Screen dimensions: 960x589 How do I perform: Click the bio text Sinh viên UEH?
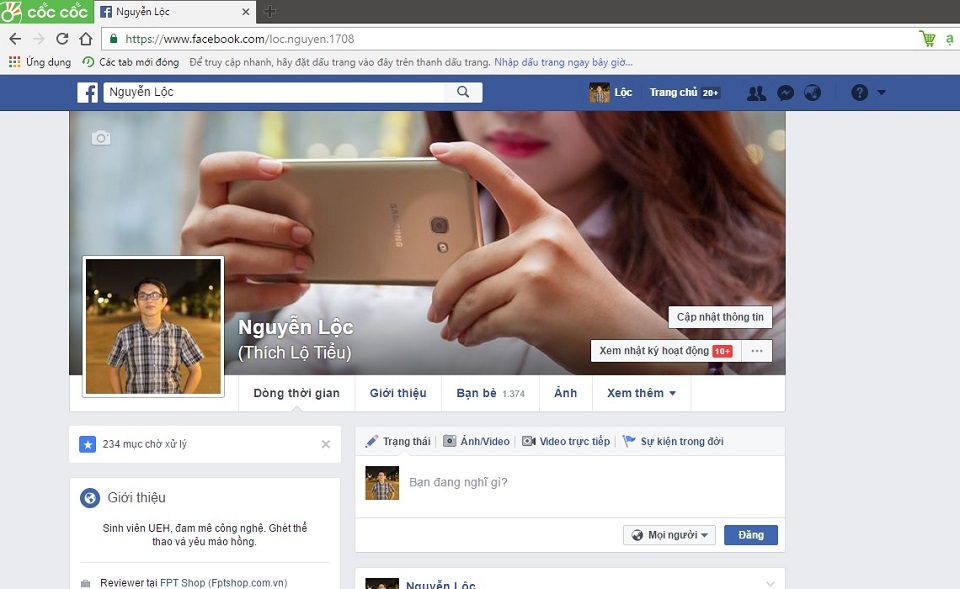(204, 535)
